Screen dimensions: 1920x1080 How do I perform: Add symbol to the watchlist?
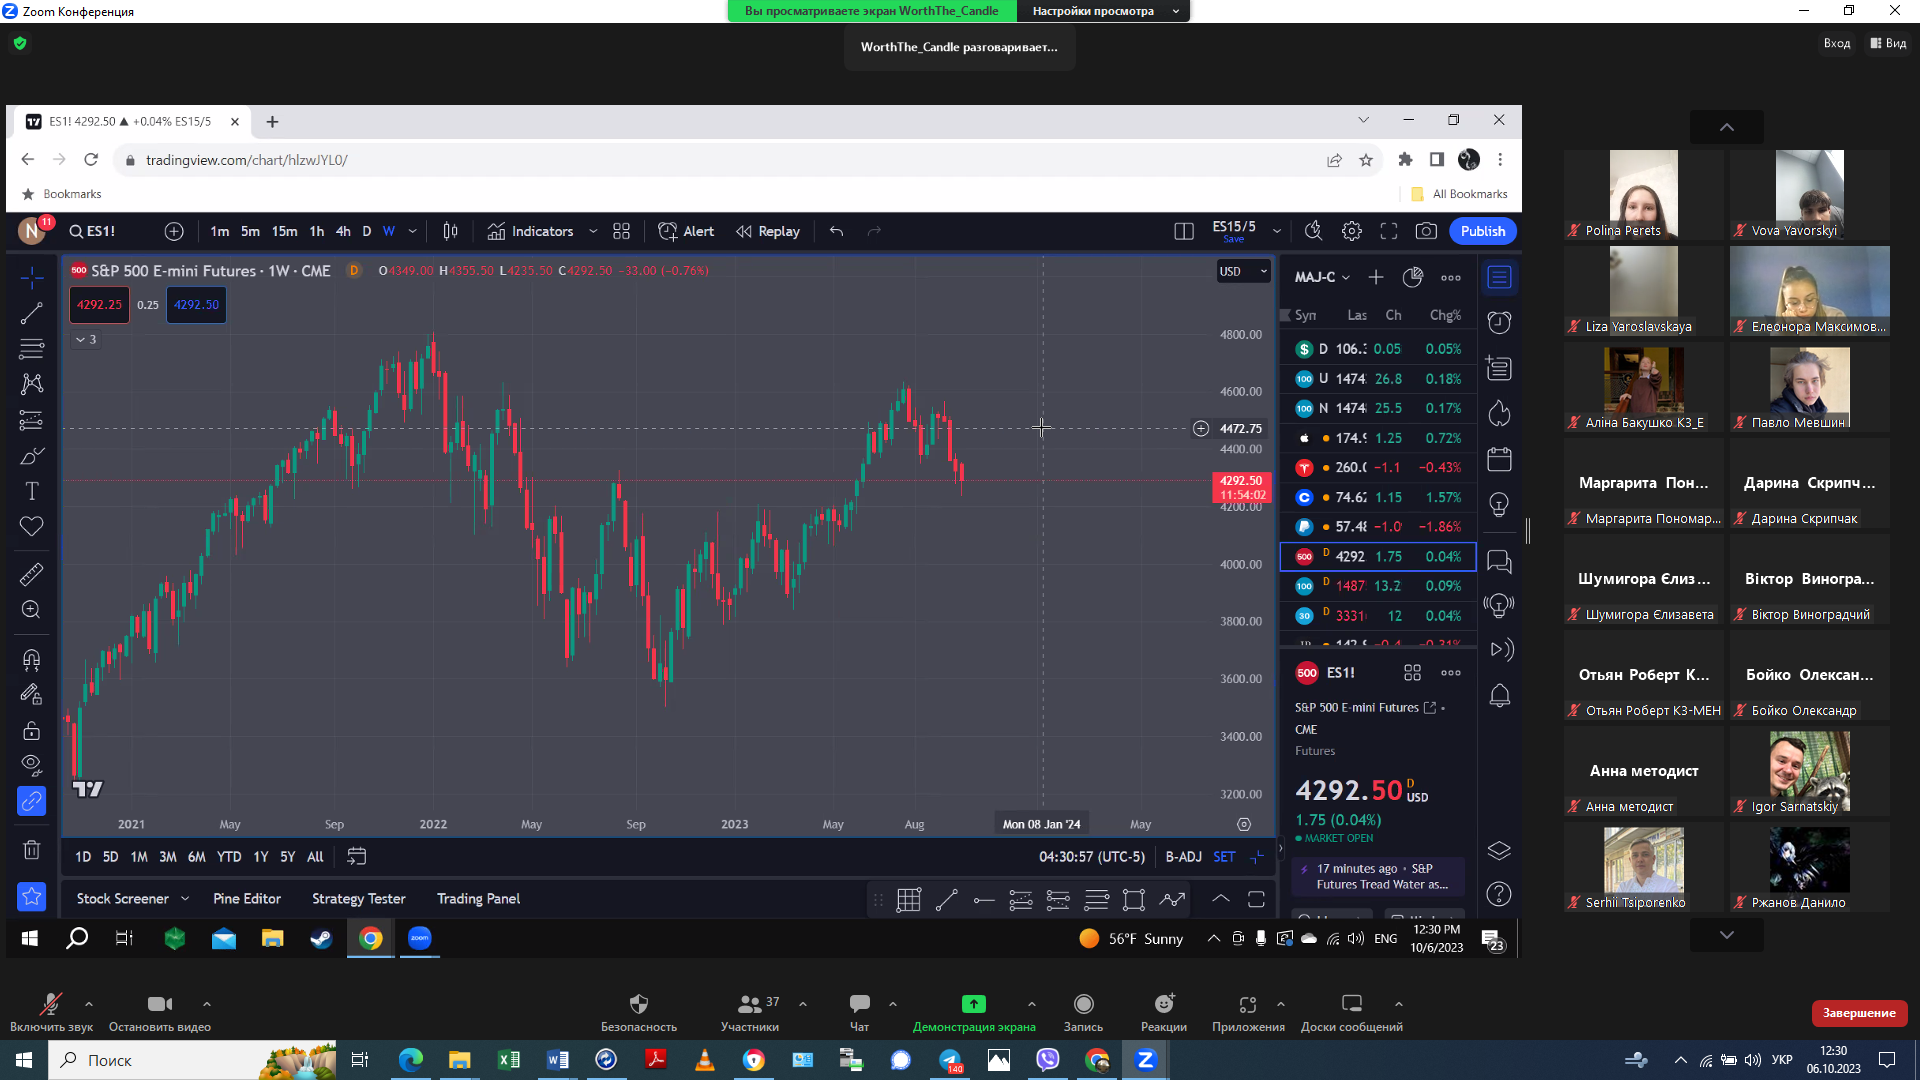point(1376,277)
